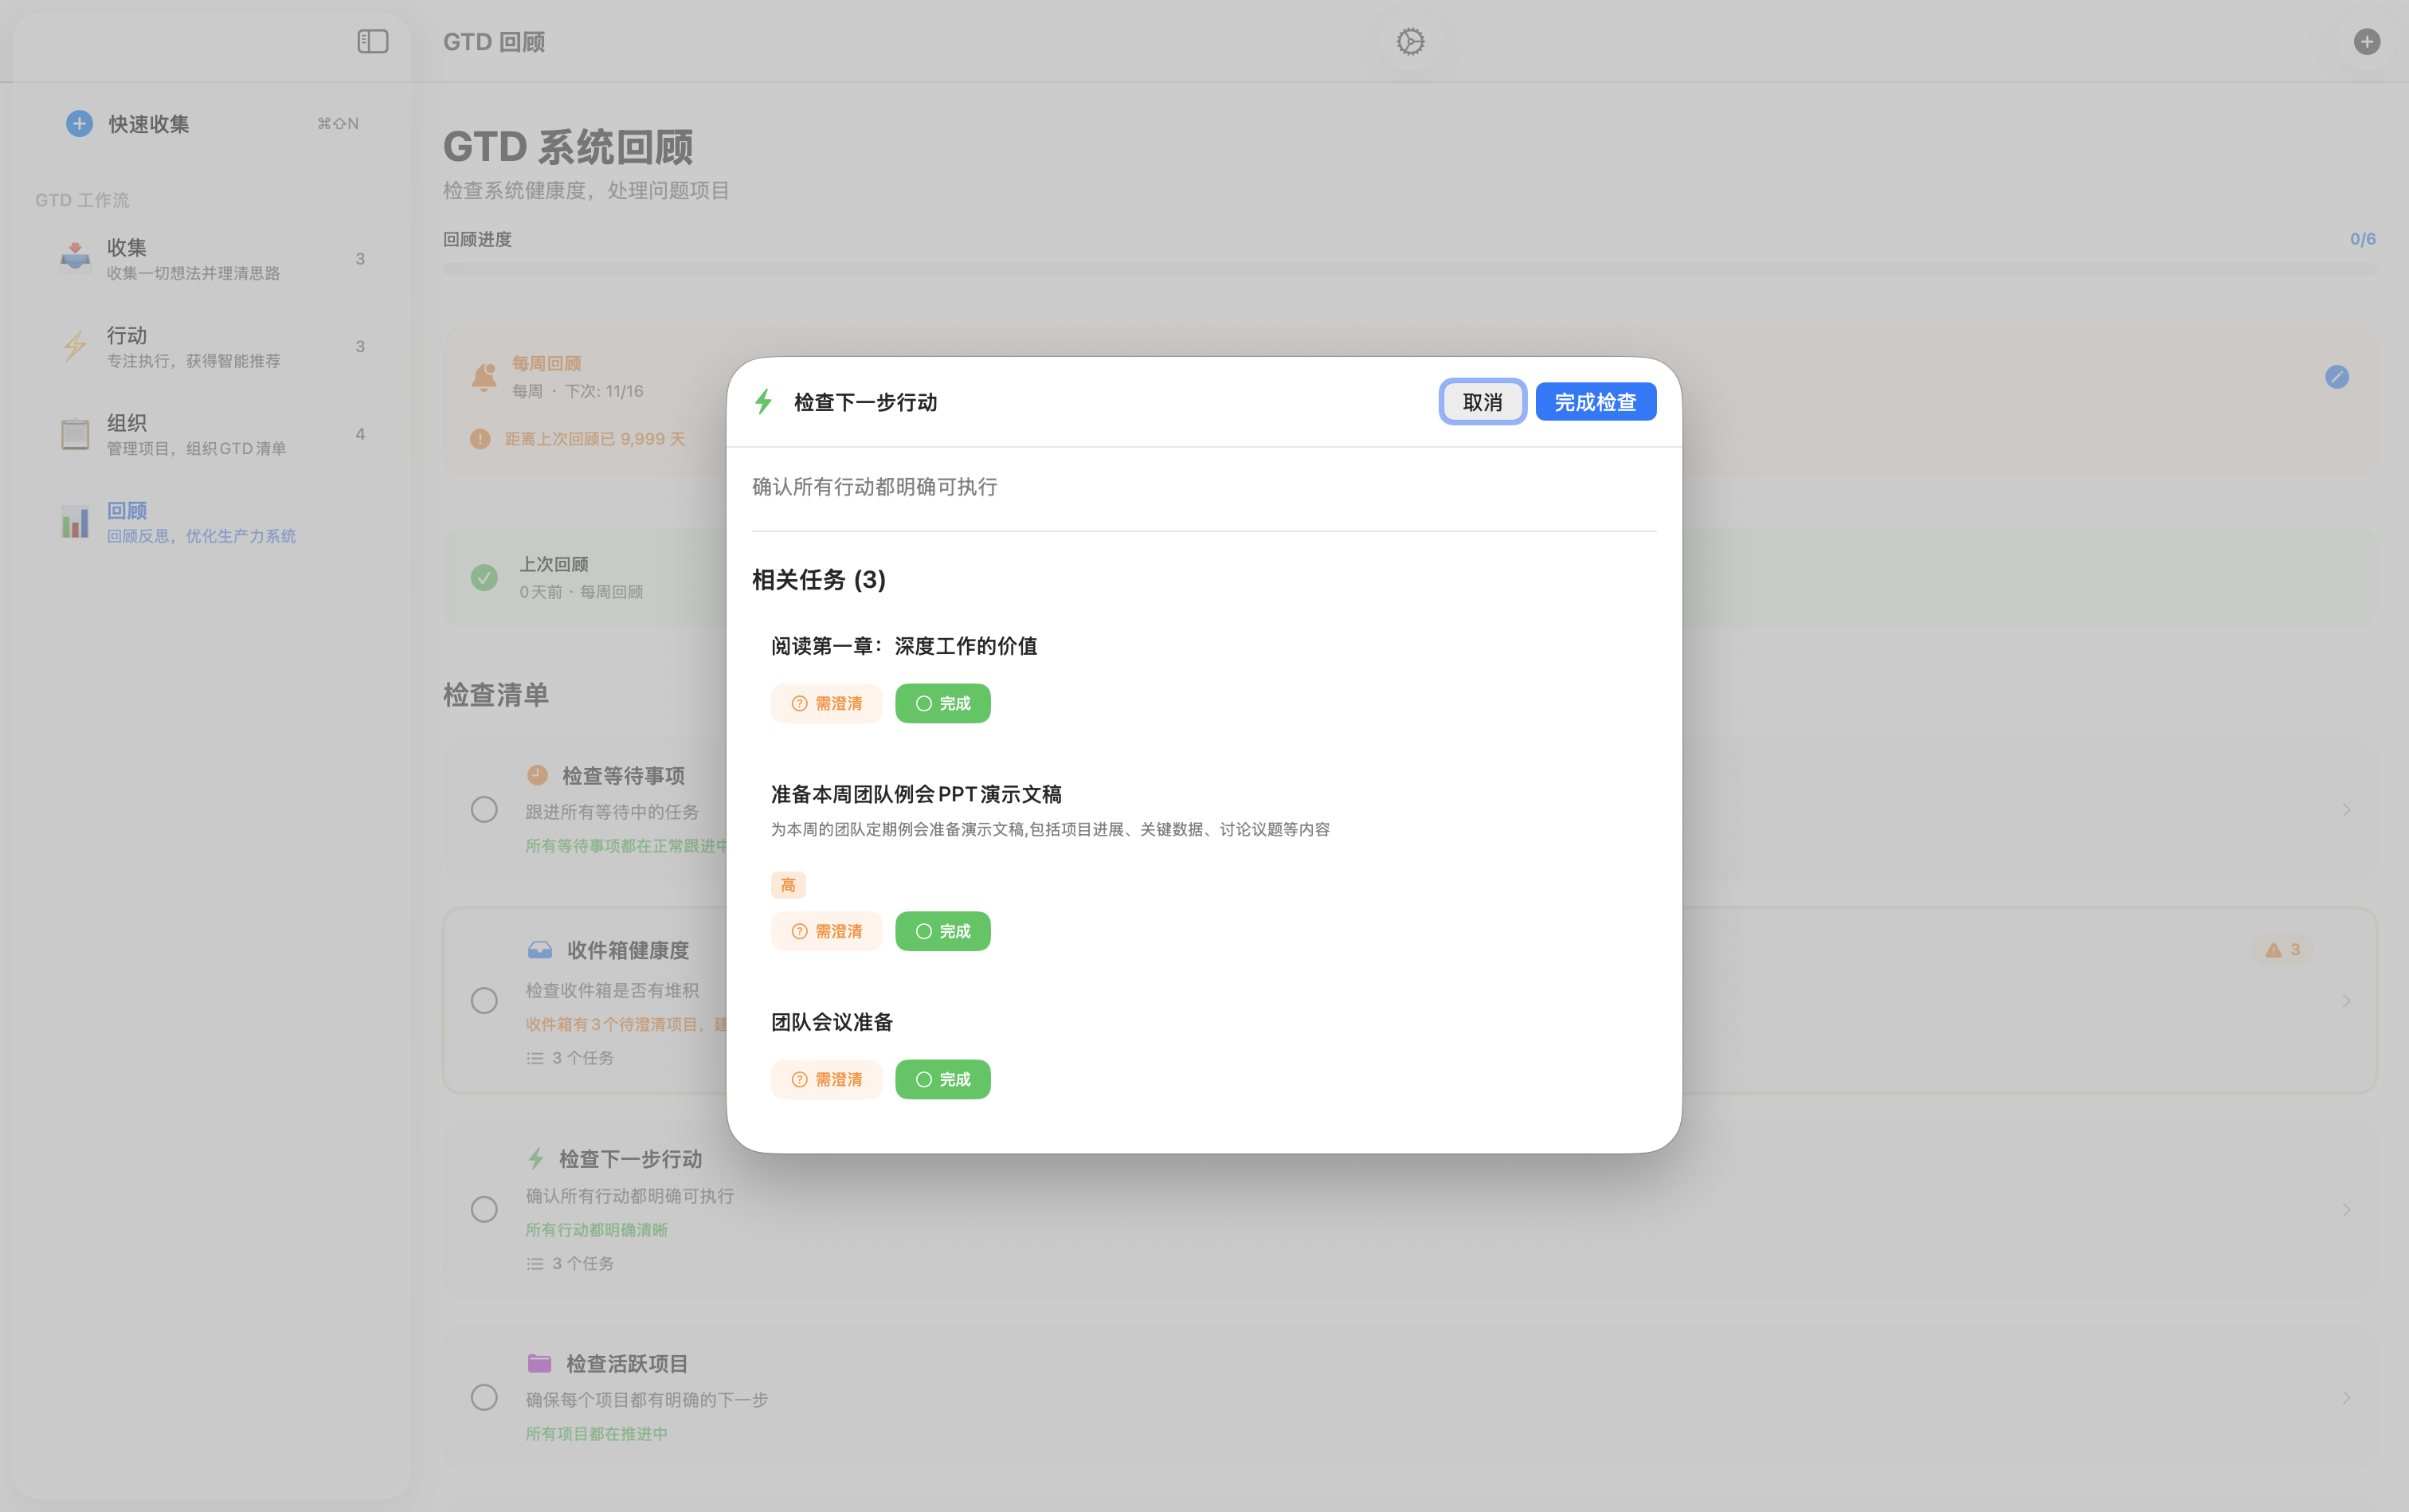The height and width of the screenshot is (1512, 2409).
Task: Expand the 收件箱健康度 details chevron
Action: (2347, 1000)
